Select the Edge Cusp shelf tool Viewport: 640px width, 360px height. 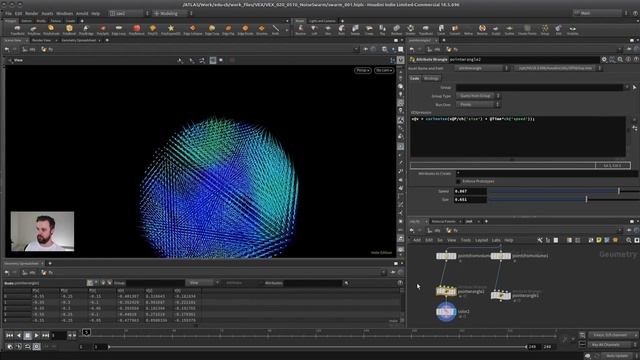pyautogui.click(x=212, y=29)
